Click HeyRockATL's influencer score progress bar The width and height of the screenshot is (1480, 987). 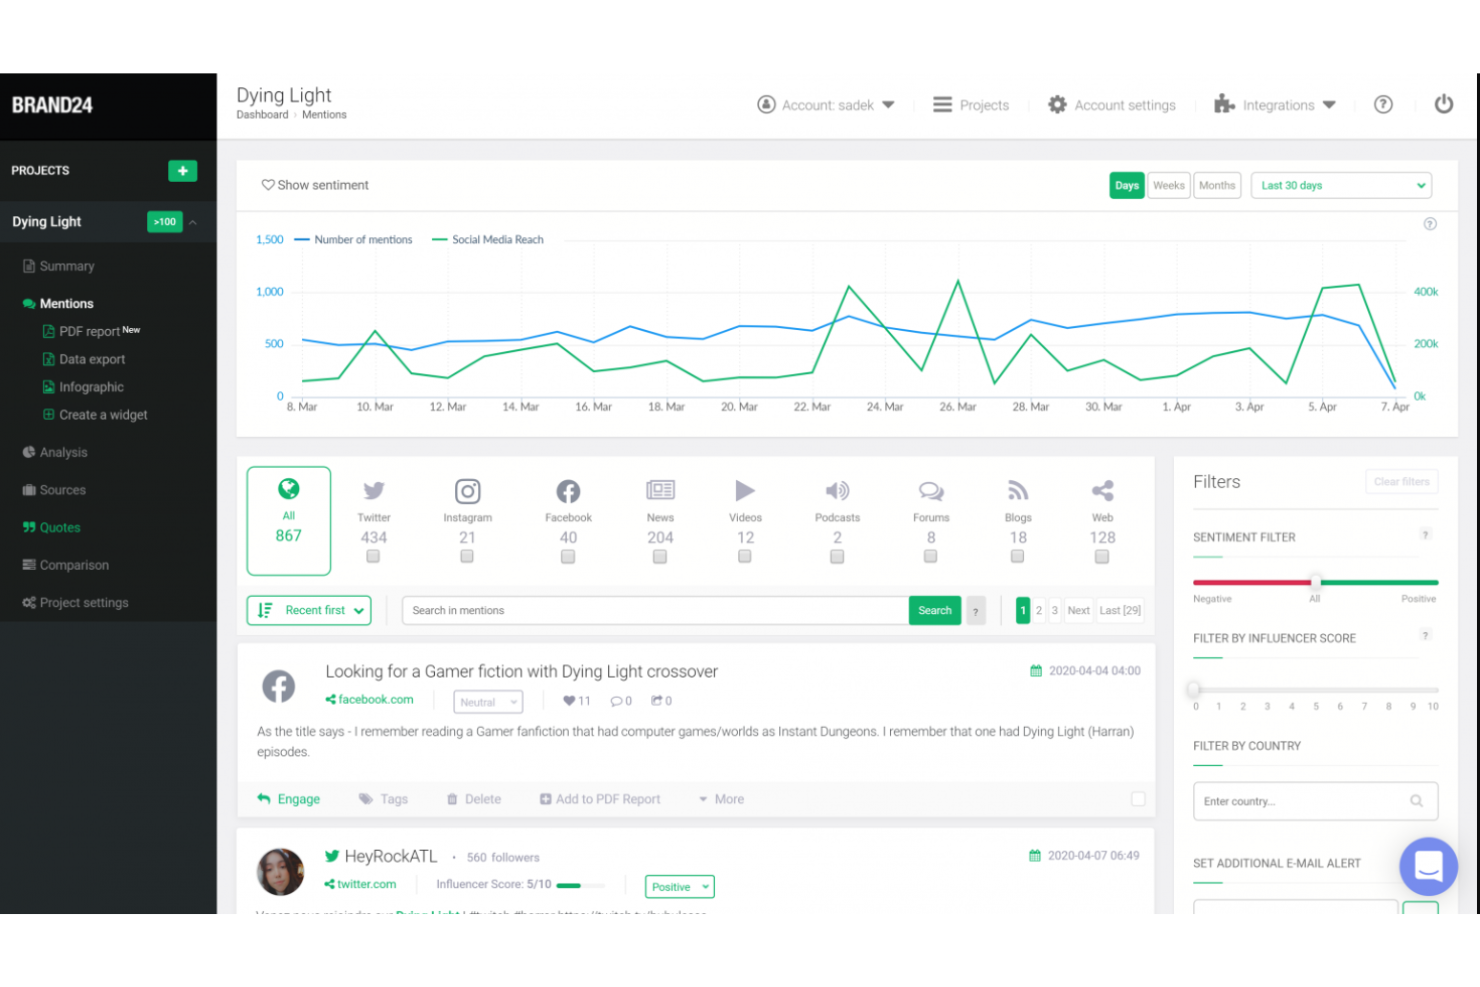[581, 885]
